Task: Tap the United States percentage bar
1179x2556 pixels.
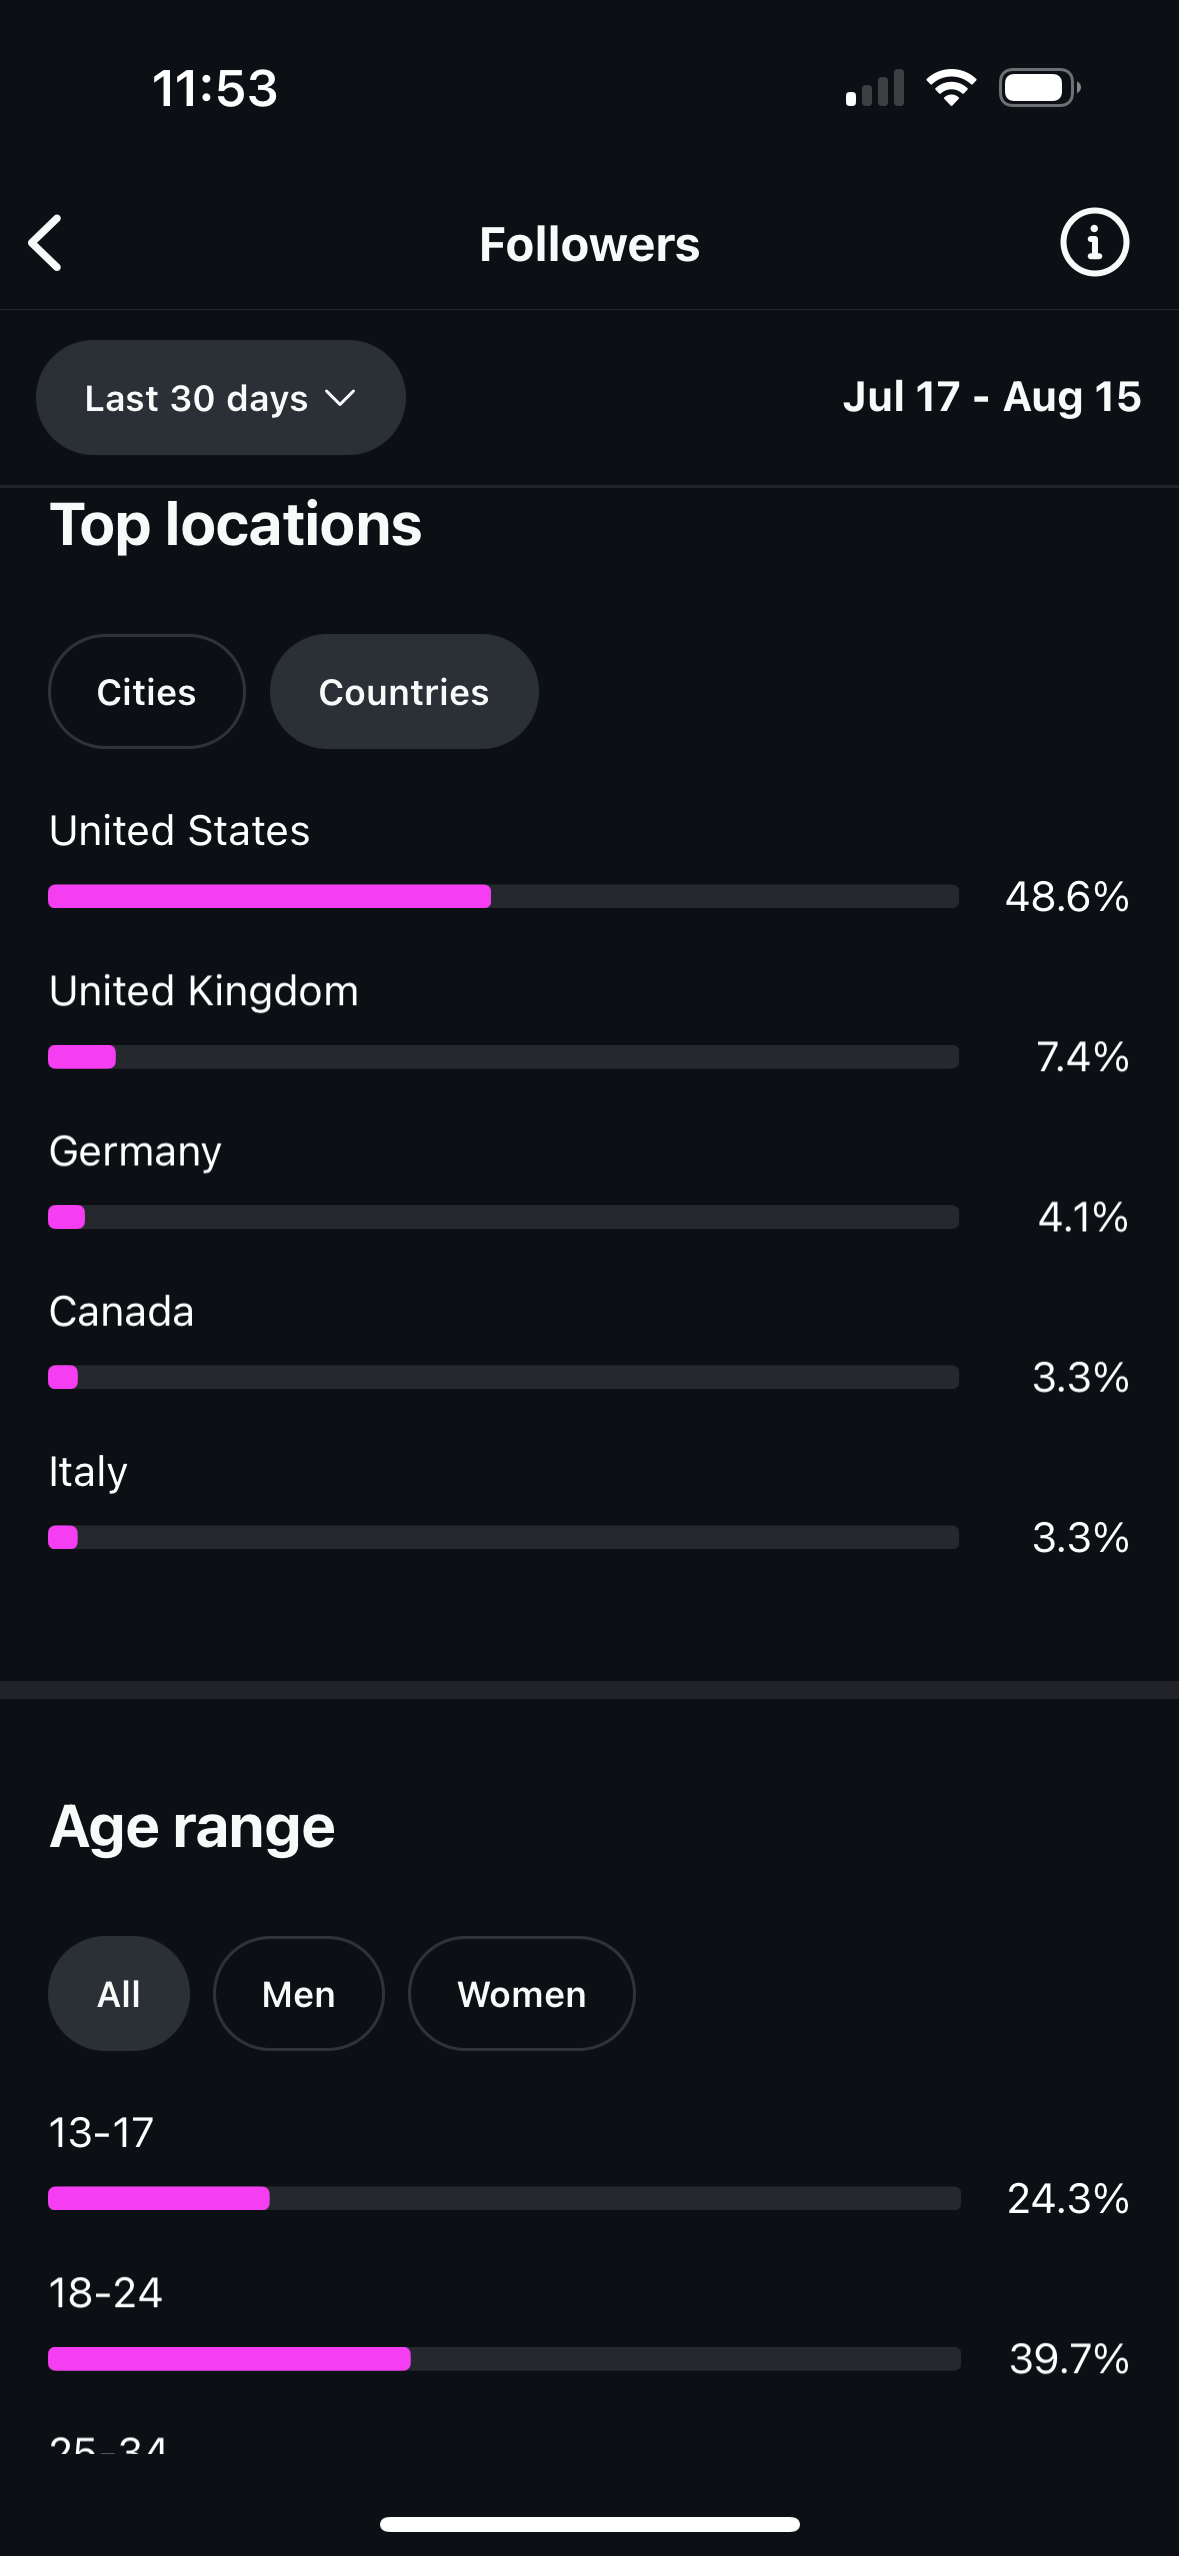Action: 503,896
